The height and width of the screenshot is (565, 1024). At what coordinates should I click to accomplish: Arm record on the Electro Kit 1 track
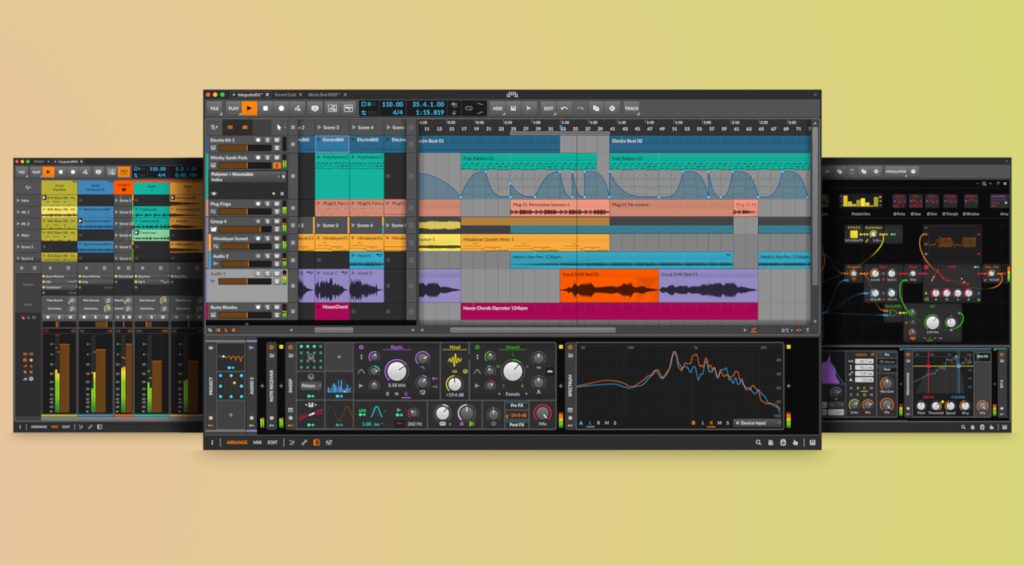(x=258, y=140)
